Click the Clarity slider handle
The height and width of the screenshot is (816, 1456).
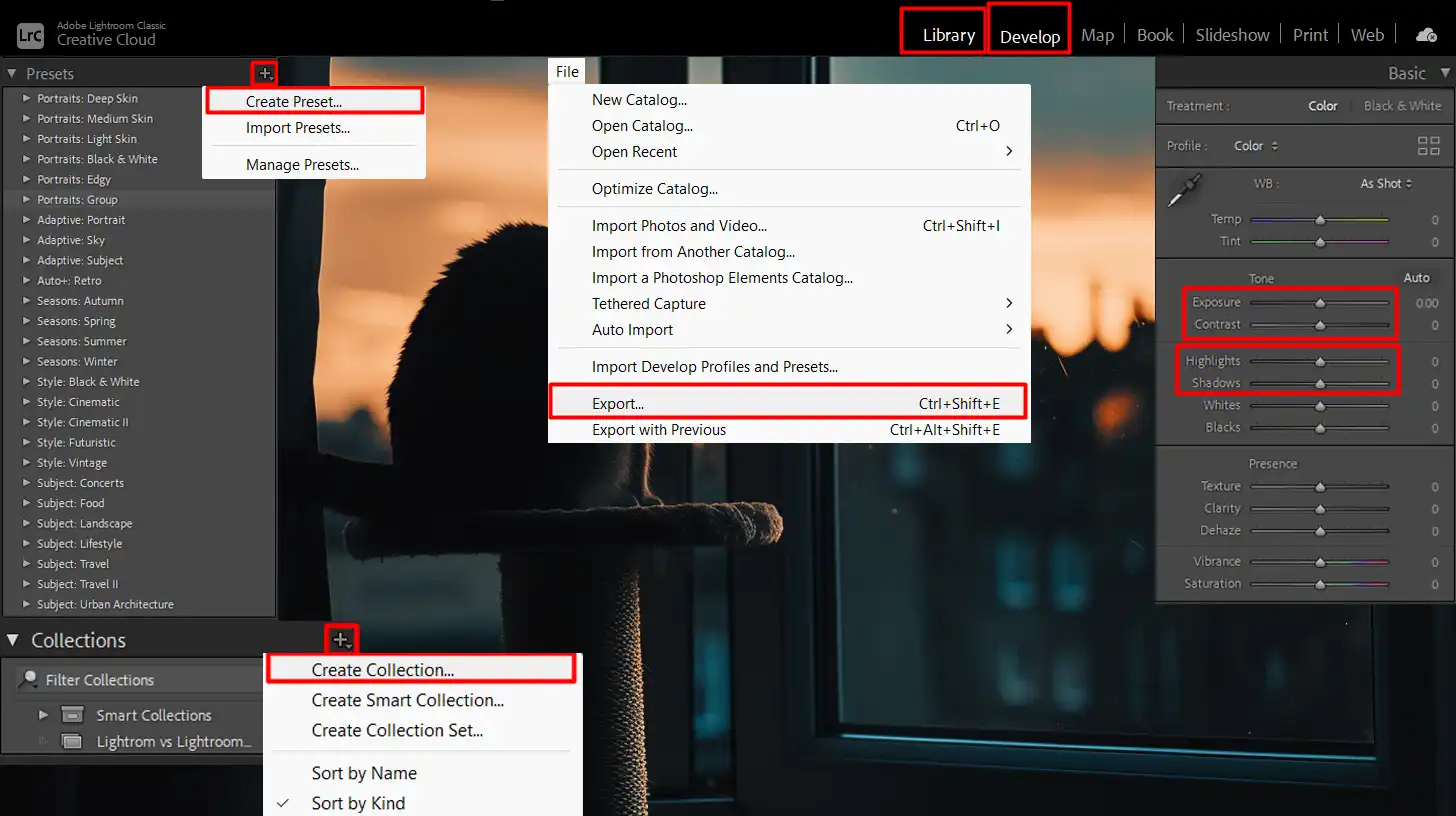point(1320,508)
